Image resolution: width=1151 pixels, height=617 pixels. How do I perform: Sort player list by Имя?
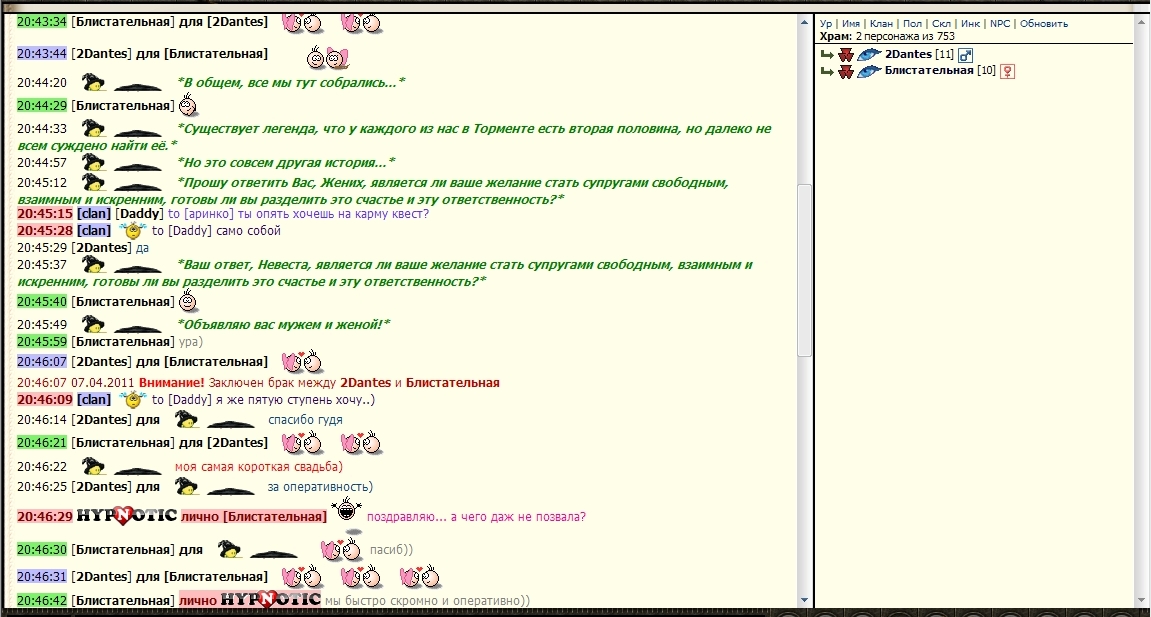click(x=851, y=23)
